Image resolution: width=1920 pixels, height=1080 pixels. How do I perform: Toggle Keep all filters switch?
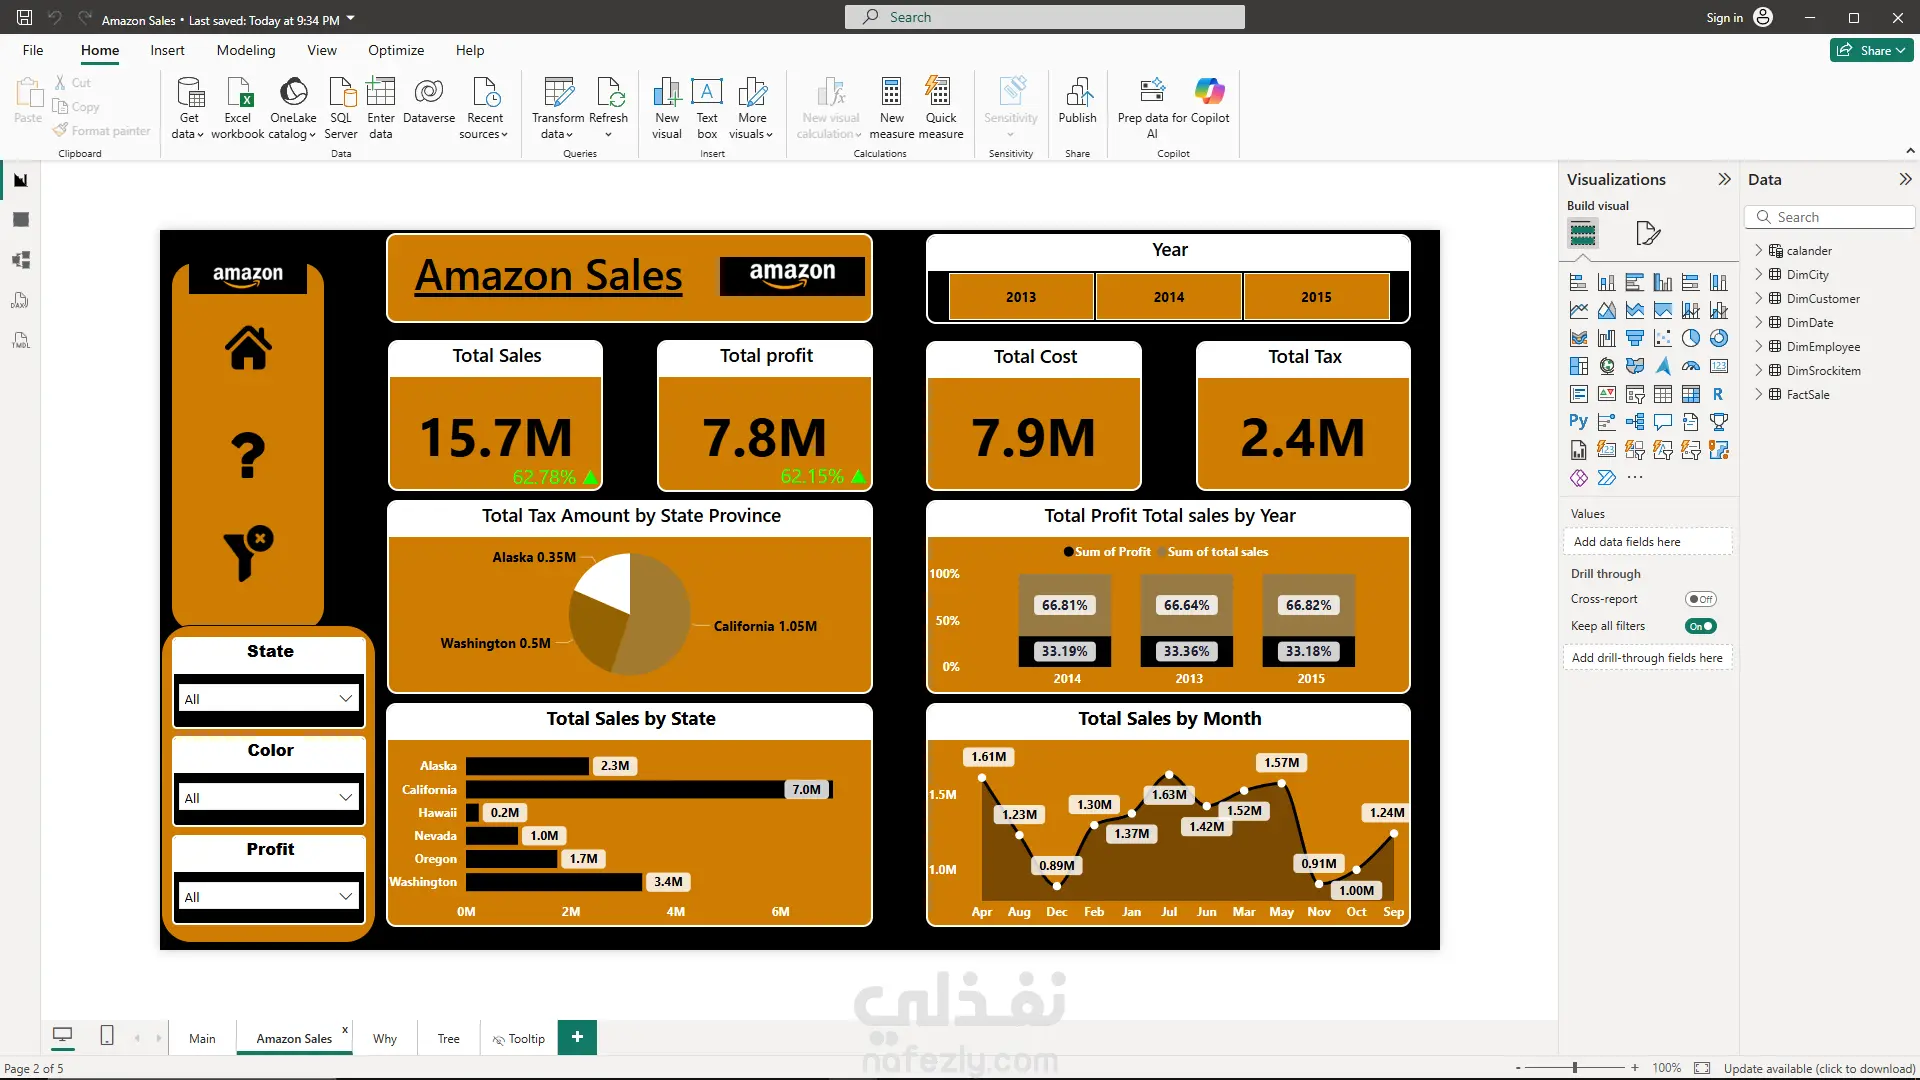pyautogui.click(x=1700, y=626)
